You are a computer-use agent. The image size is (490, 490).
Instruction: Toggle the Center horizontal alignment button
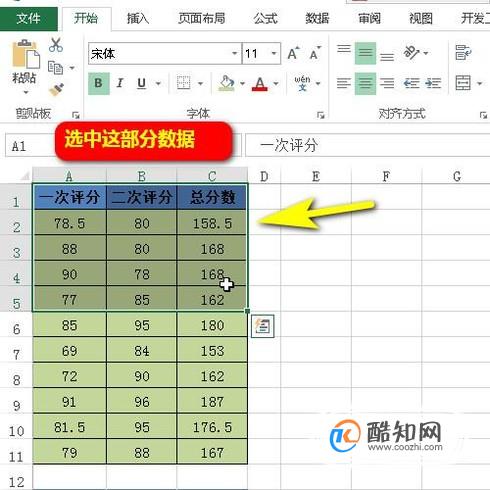(x=365, y=83)
